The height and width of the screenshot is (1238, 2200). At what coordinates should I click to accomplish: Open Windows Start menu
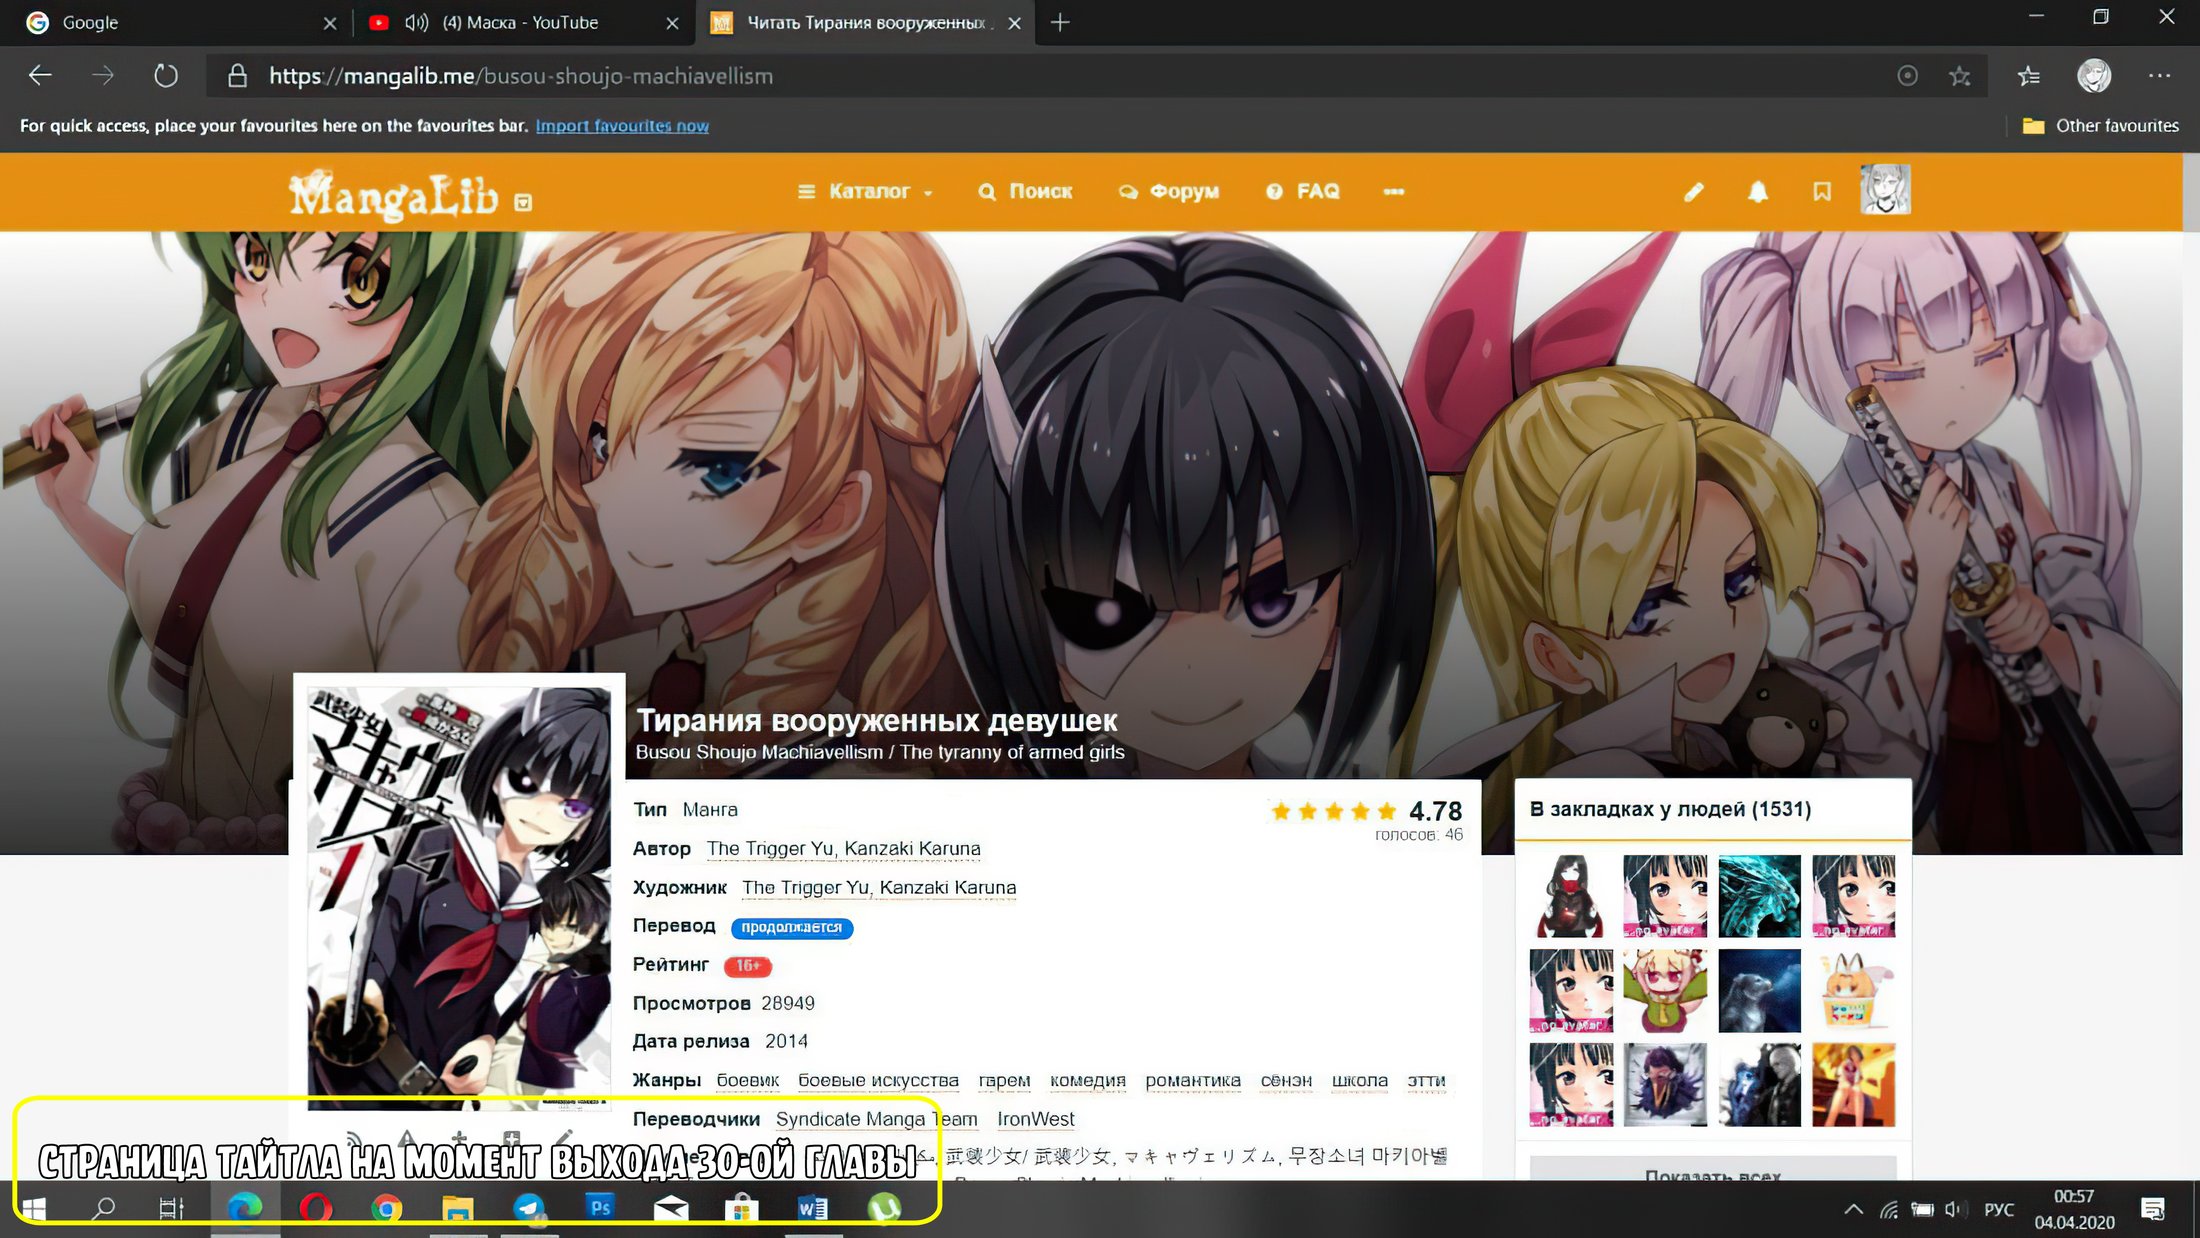(x=33, y=1209)
